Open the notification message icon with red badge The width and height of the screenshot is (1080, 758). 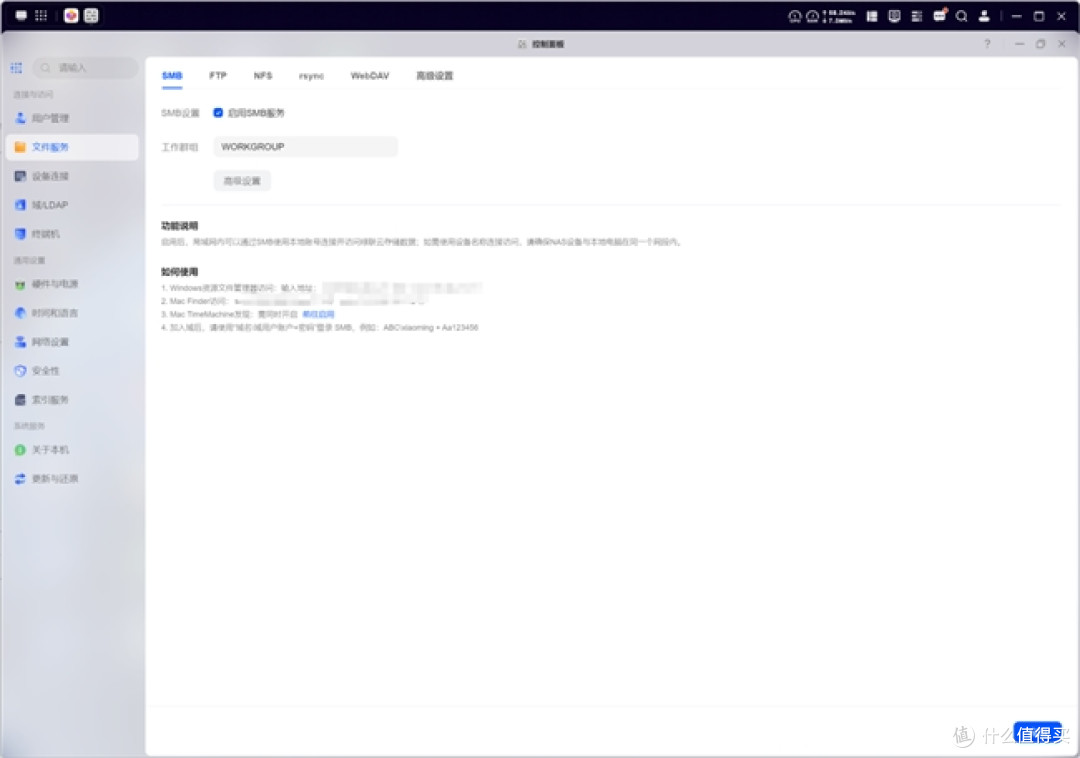pos(939,15)
